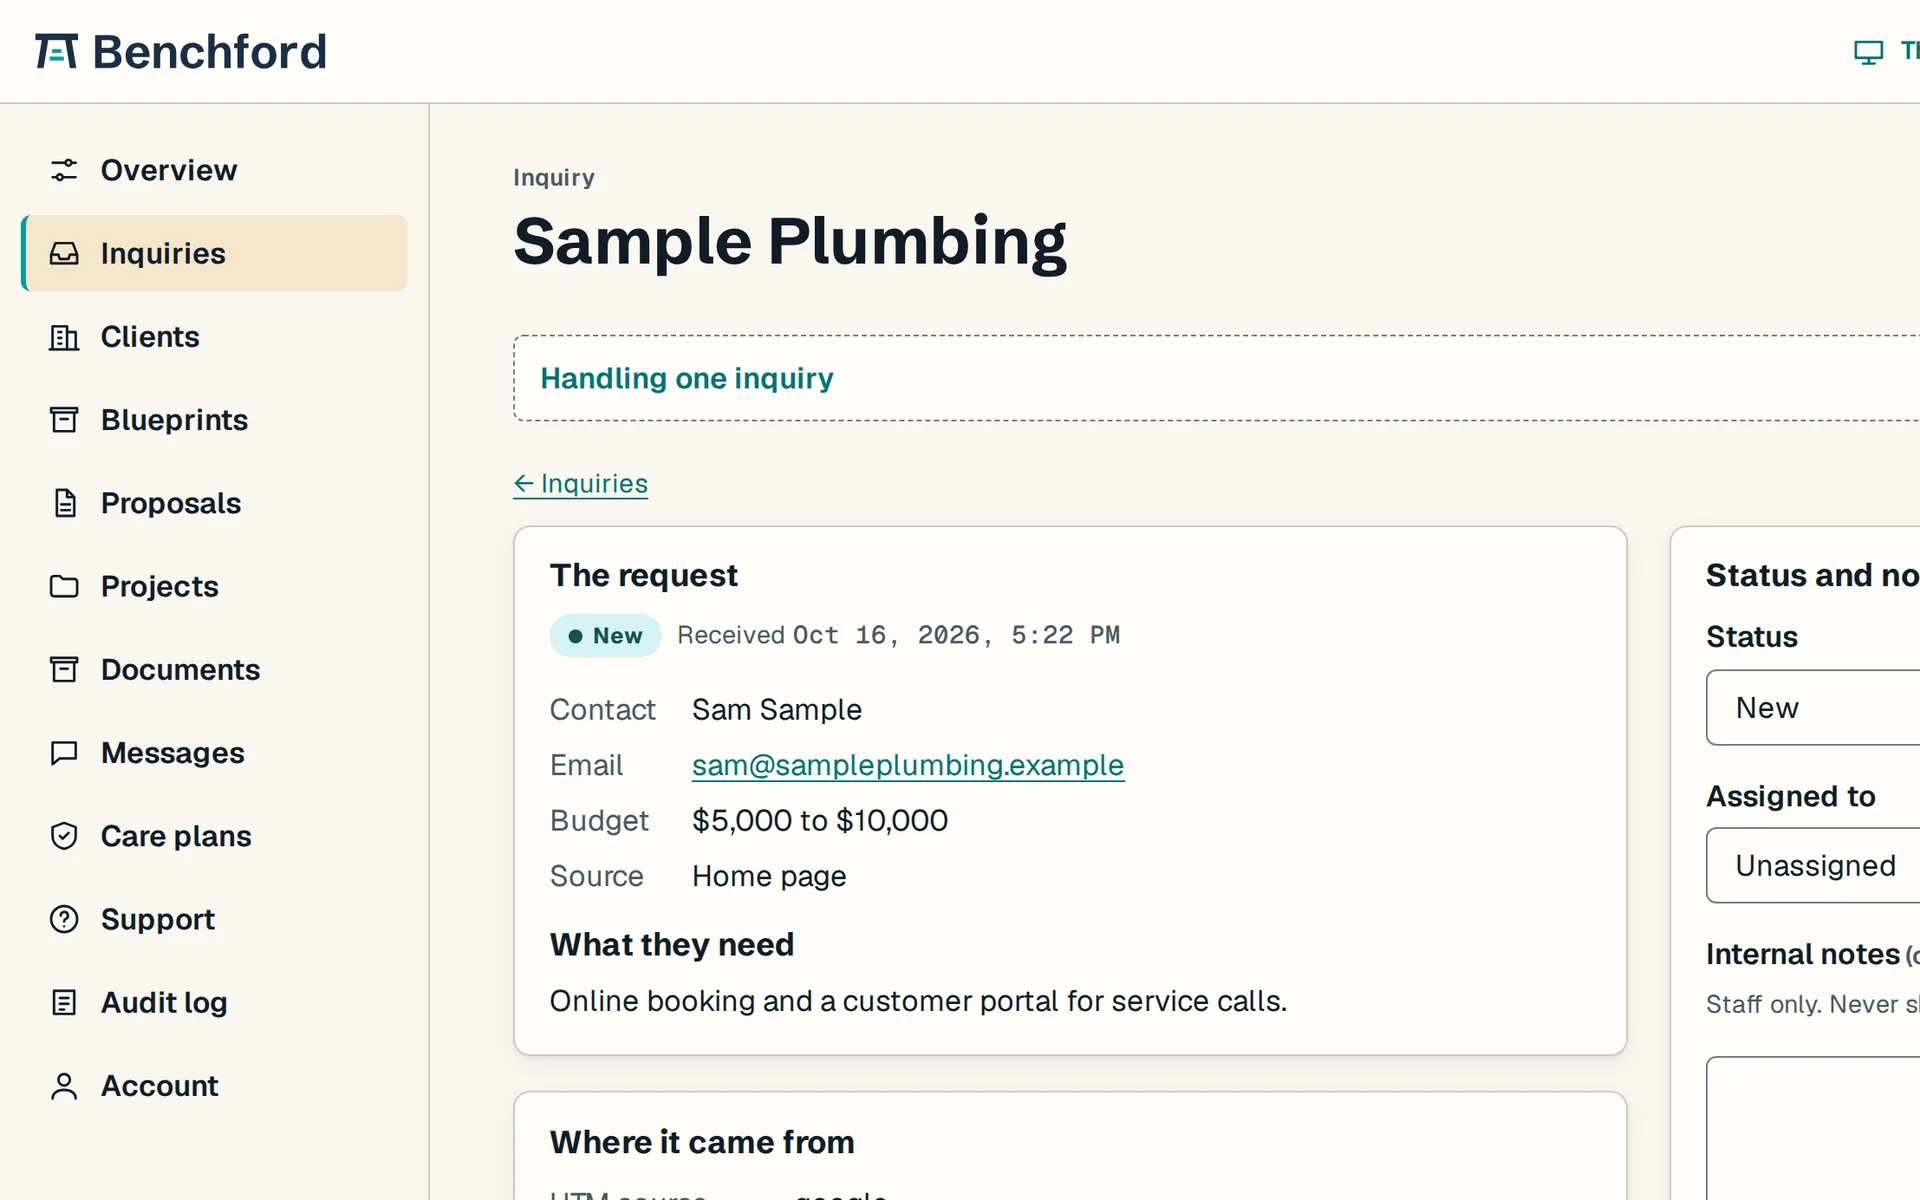Image resolution: width=1920 pixels, height=1200 pixels.
Task: Click the contact name Sam Sample
Action: 777,710
